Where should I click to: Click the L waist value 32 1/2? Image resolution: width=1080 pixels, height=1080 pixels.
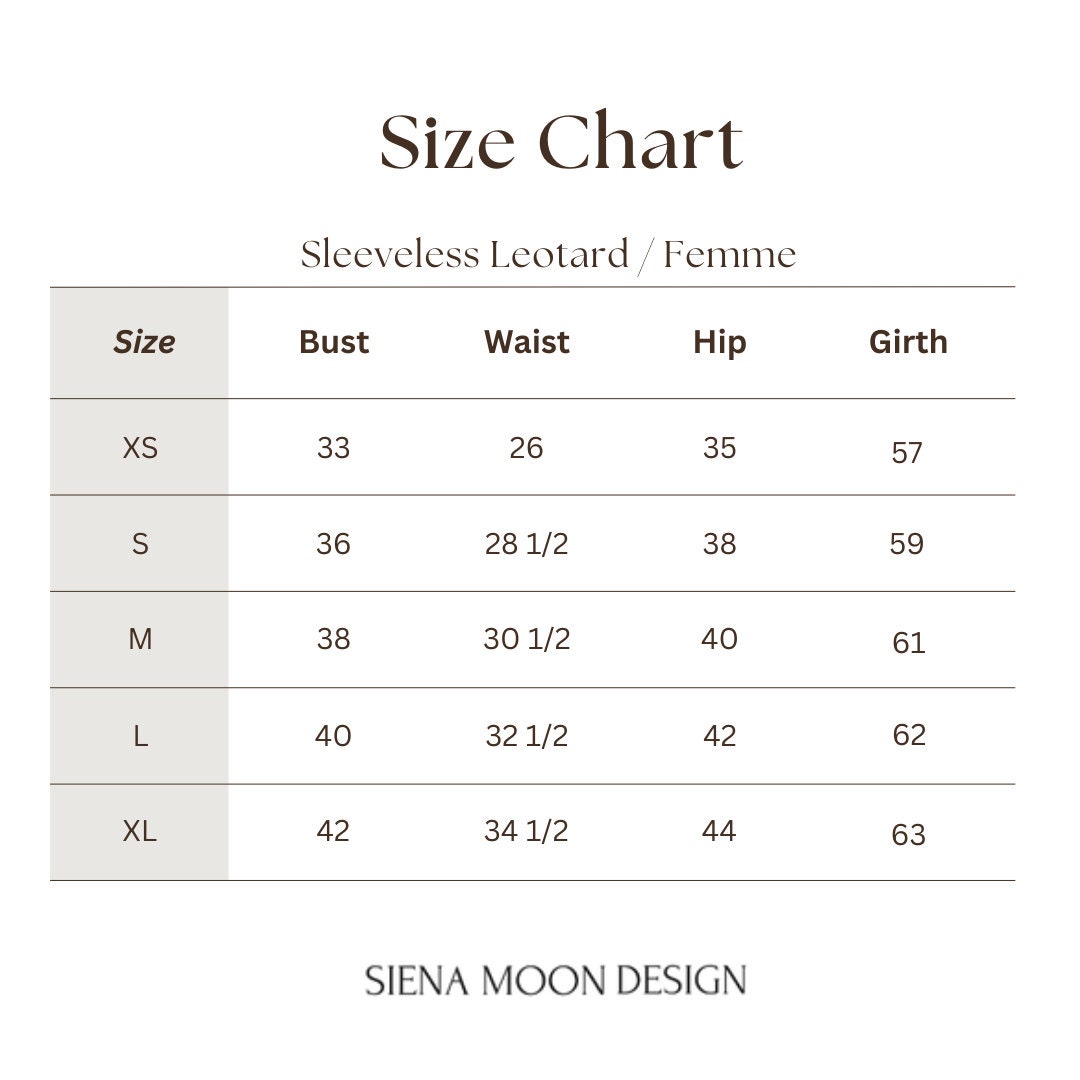527,736
